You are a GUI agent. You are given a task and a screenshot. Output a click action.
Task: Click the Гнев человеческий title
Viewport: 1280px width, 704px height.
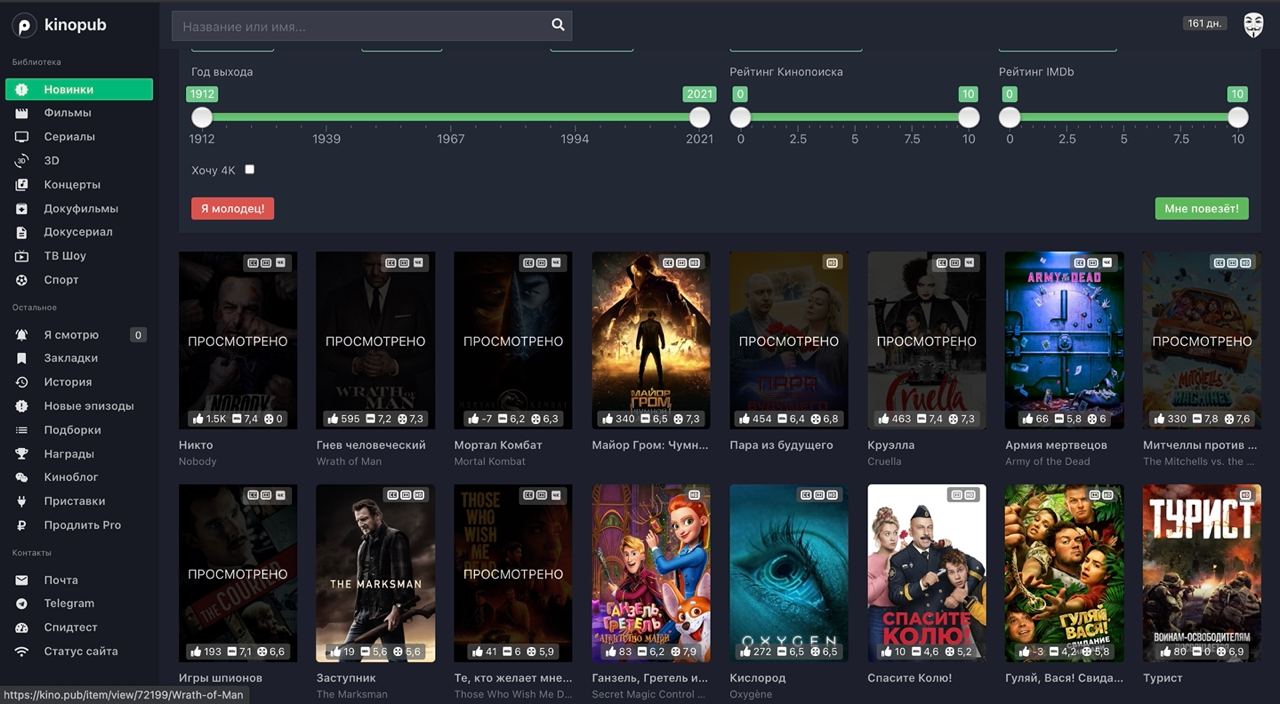371,445
